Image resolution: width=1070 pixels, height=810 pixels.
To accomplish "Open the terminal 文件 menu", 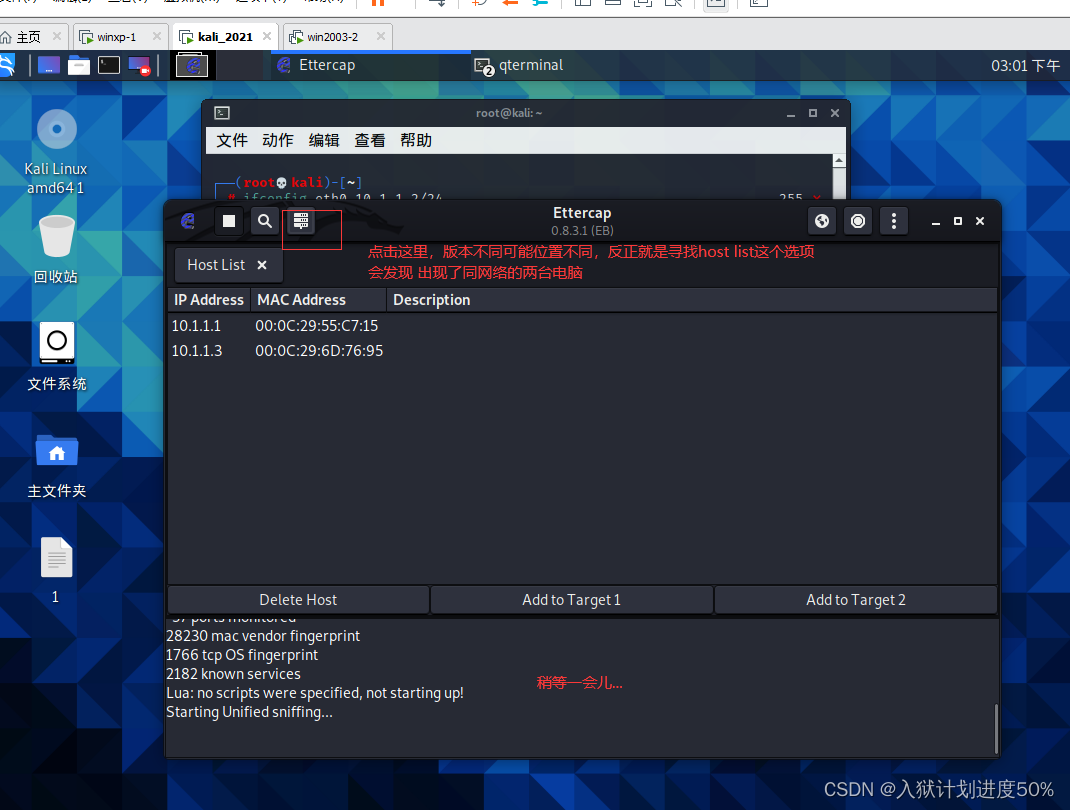I will tap(232, 141).
